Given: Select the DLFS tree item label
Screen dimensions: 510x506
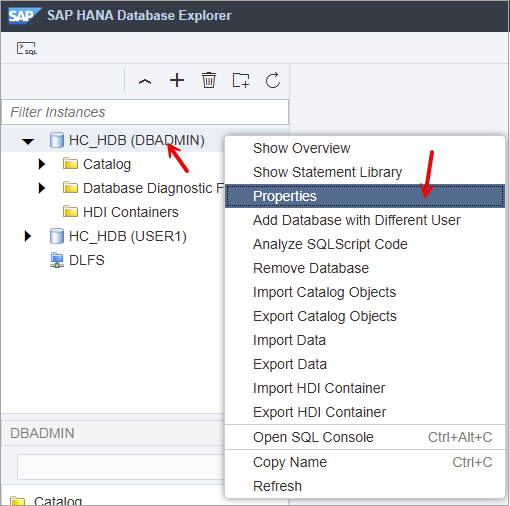Looking at the screenshot, I should point(87,260).
